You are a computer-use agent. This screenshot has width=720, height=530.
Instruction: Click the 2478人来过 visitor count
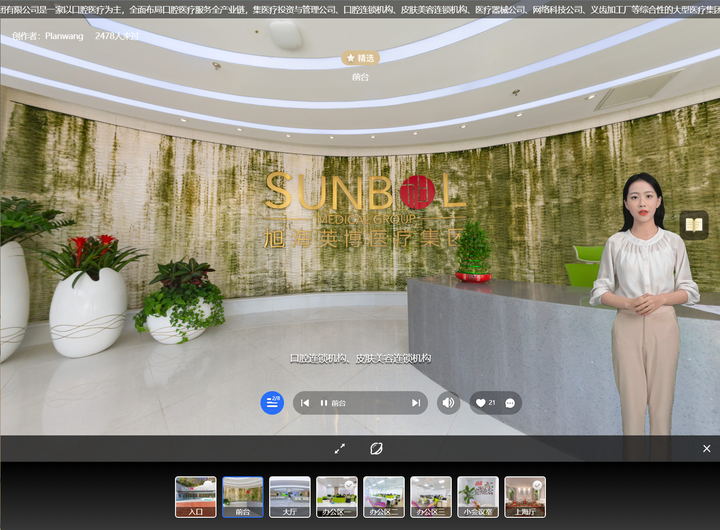tap(117, 36)
